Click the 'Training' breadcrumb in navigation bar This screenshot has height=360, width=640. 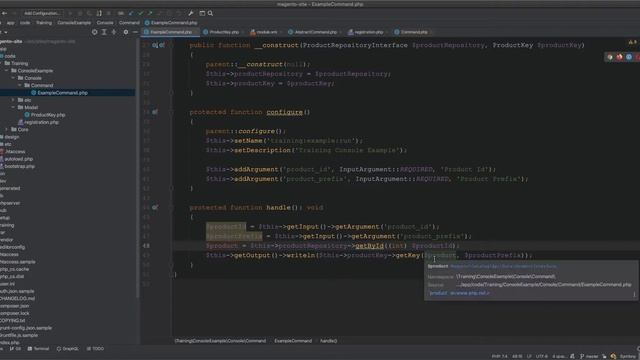coord(44,23)
